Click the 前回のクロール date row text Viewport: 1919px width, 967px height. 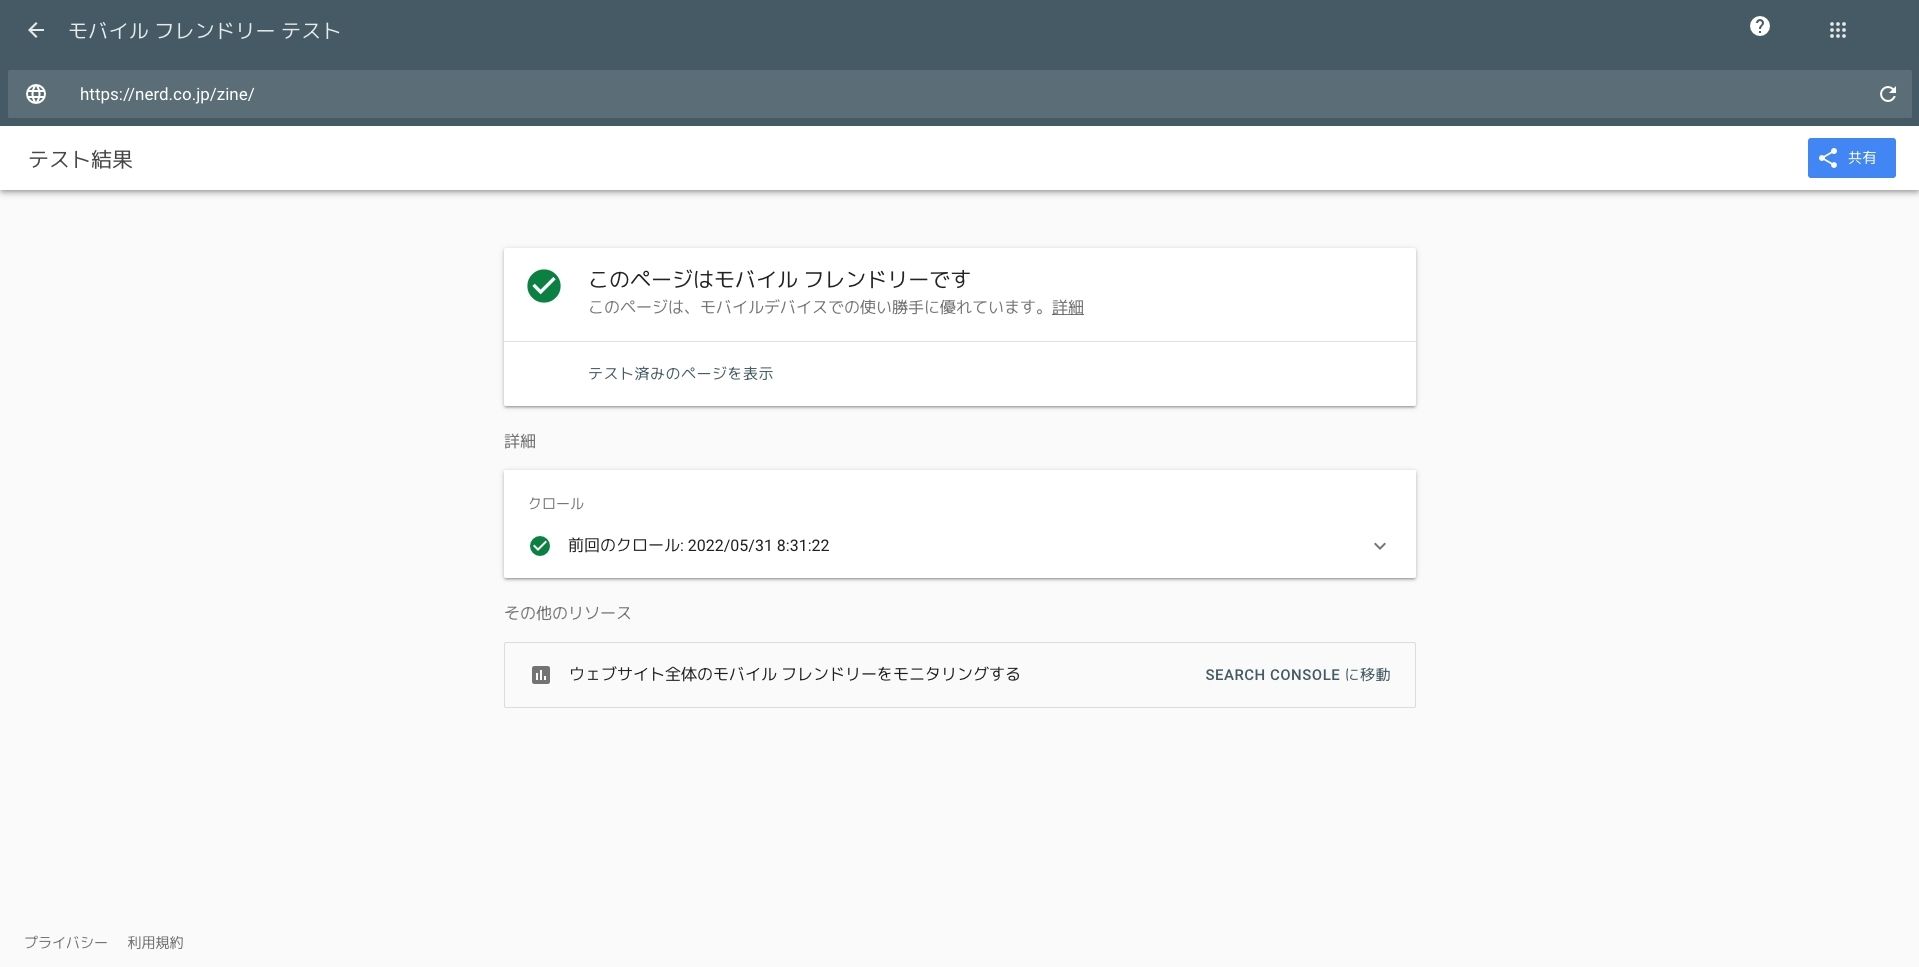[698, 546]
